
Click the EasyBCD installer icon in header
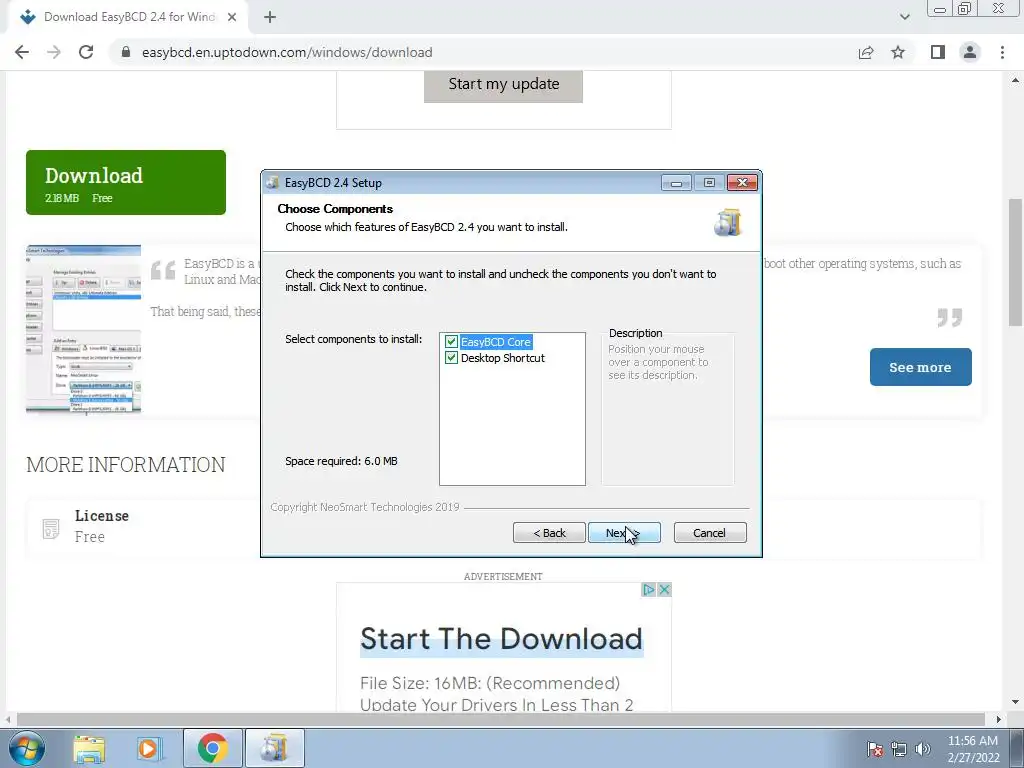(x=728, y=223)
